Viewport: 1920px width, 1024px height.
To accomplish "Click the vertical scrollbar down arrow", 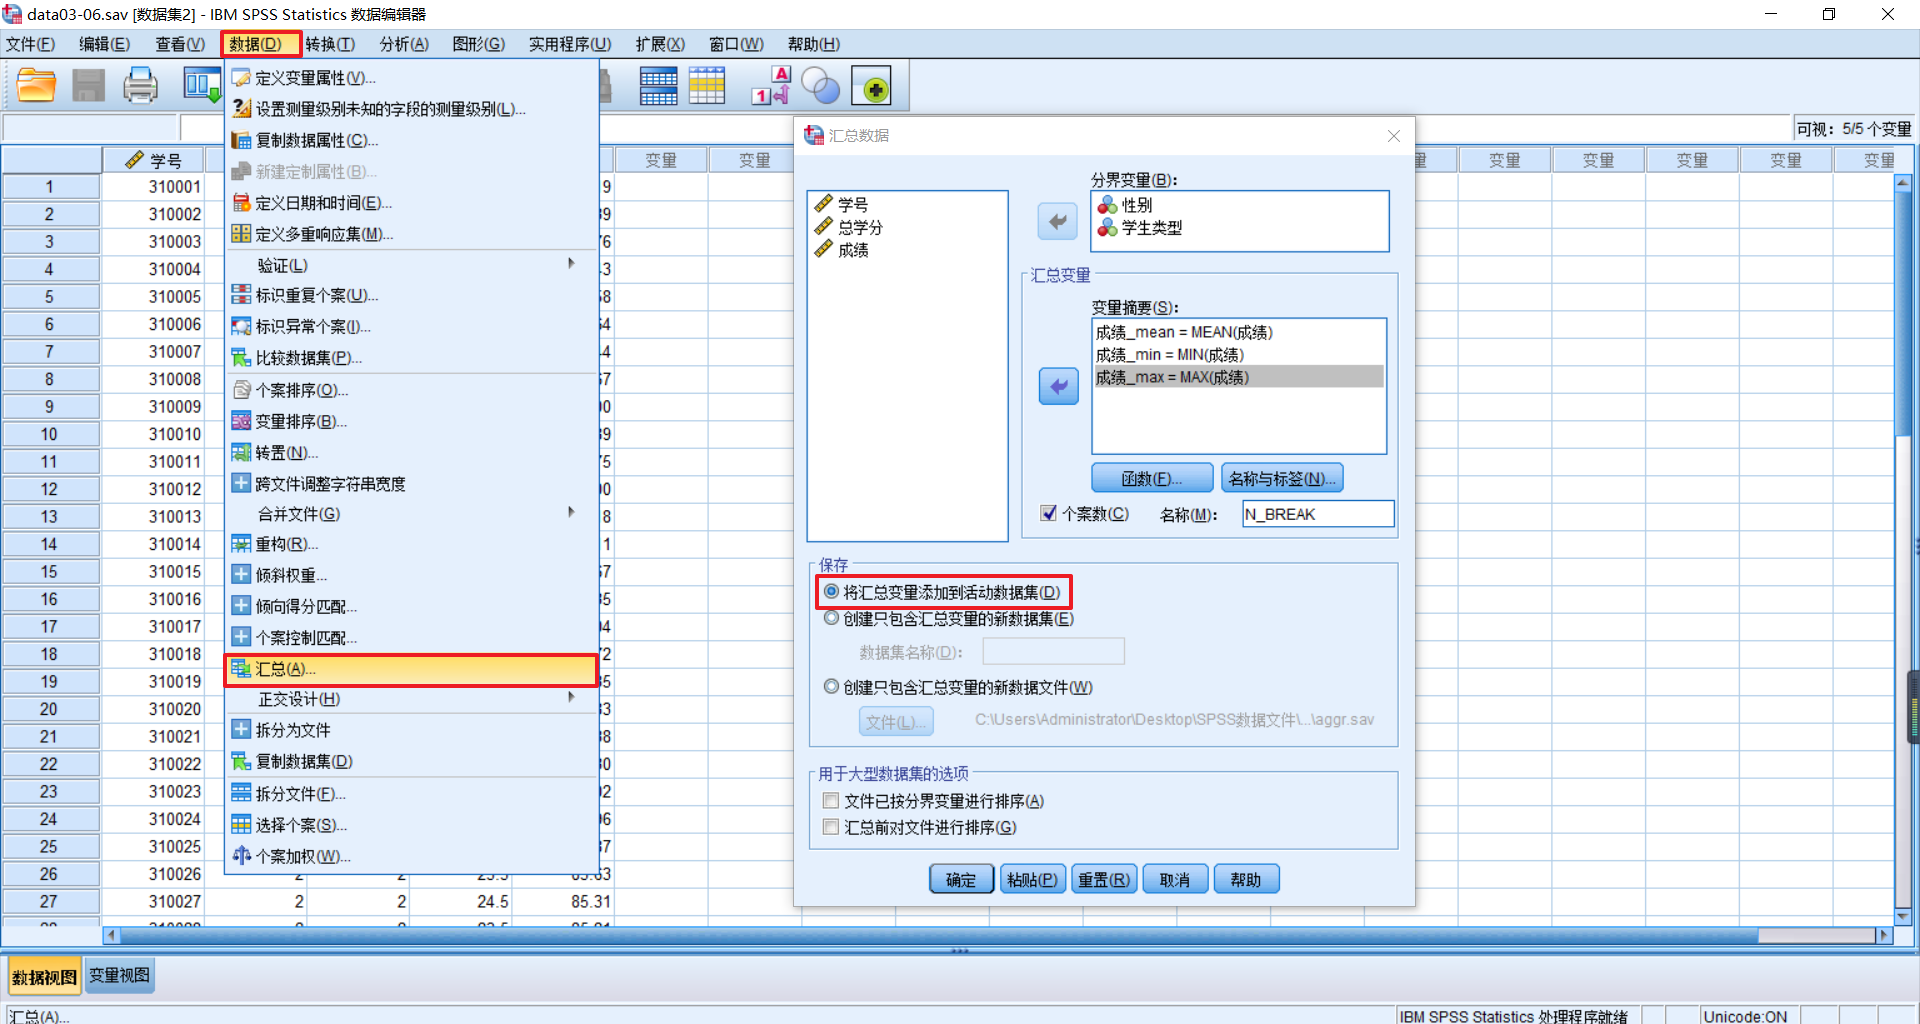I will [1902, 916].
